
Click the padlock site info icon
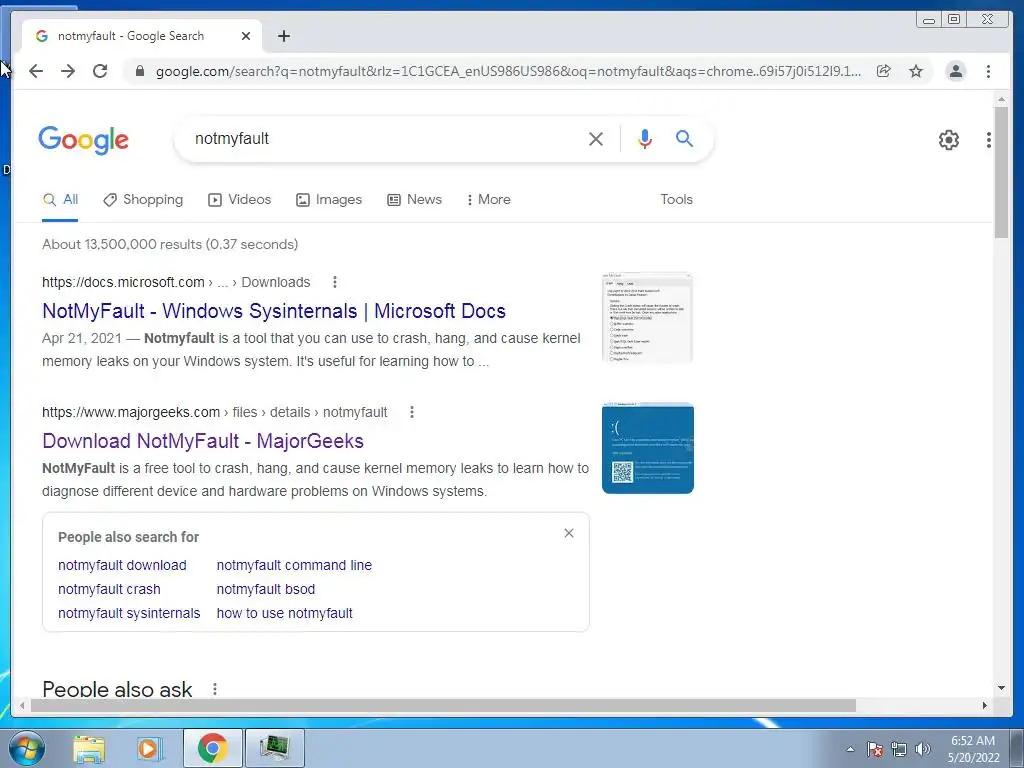pyautogui.click(x=140, y=71)
